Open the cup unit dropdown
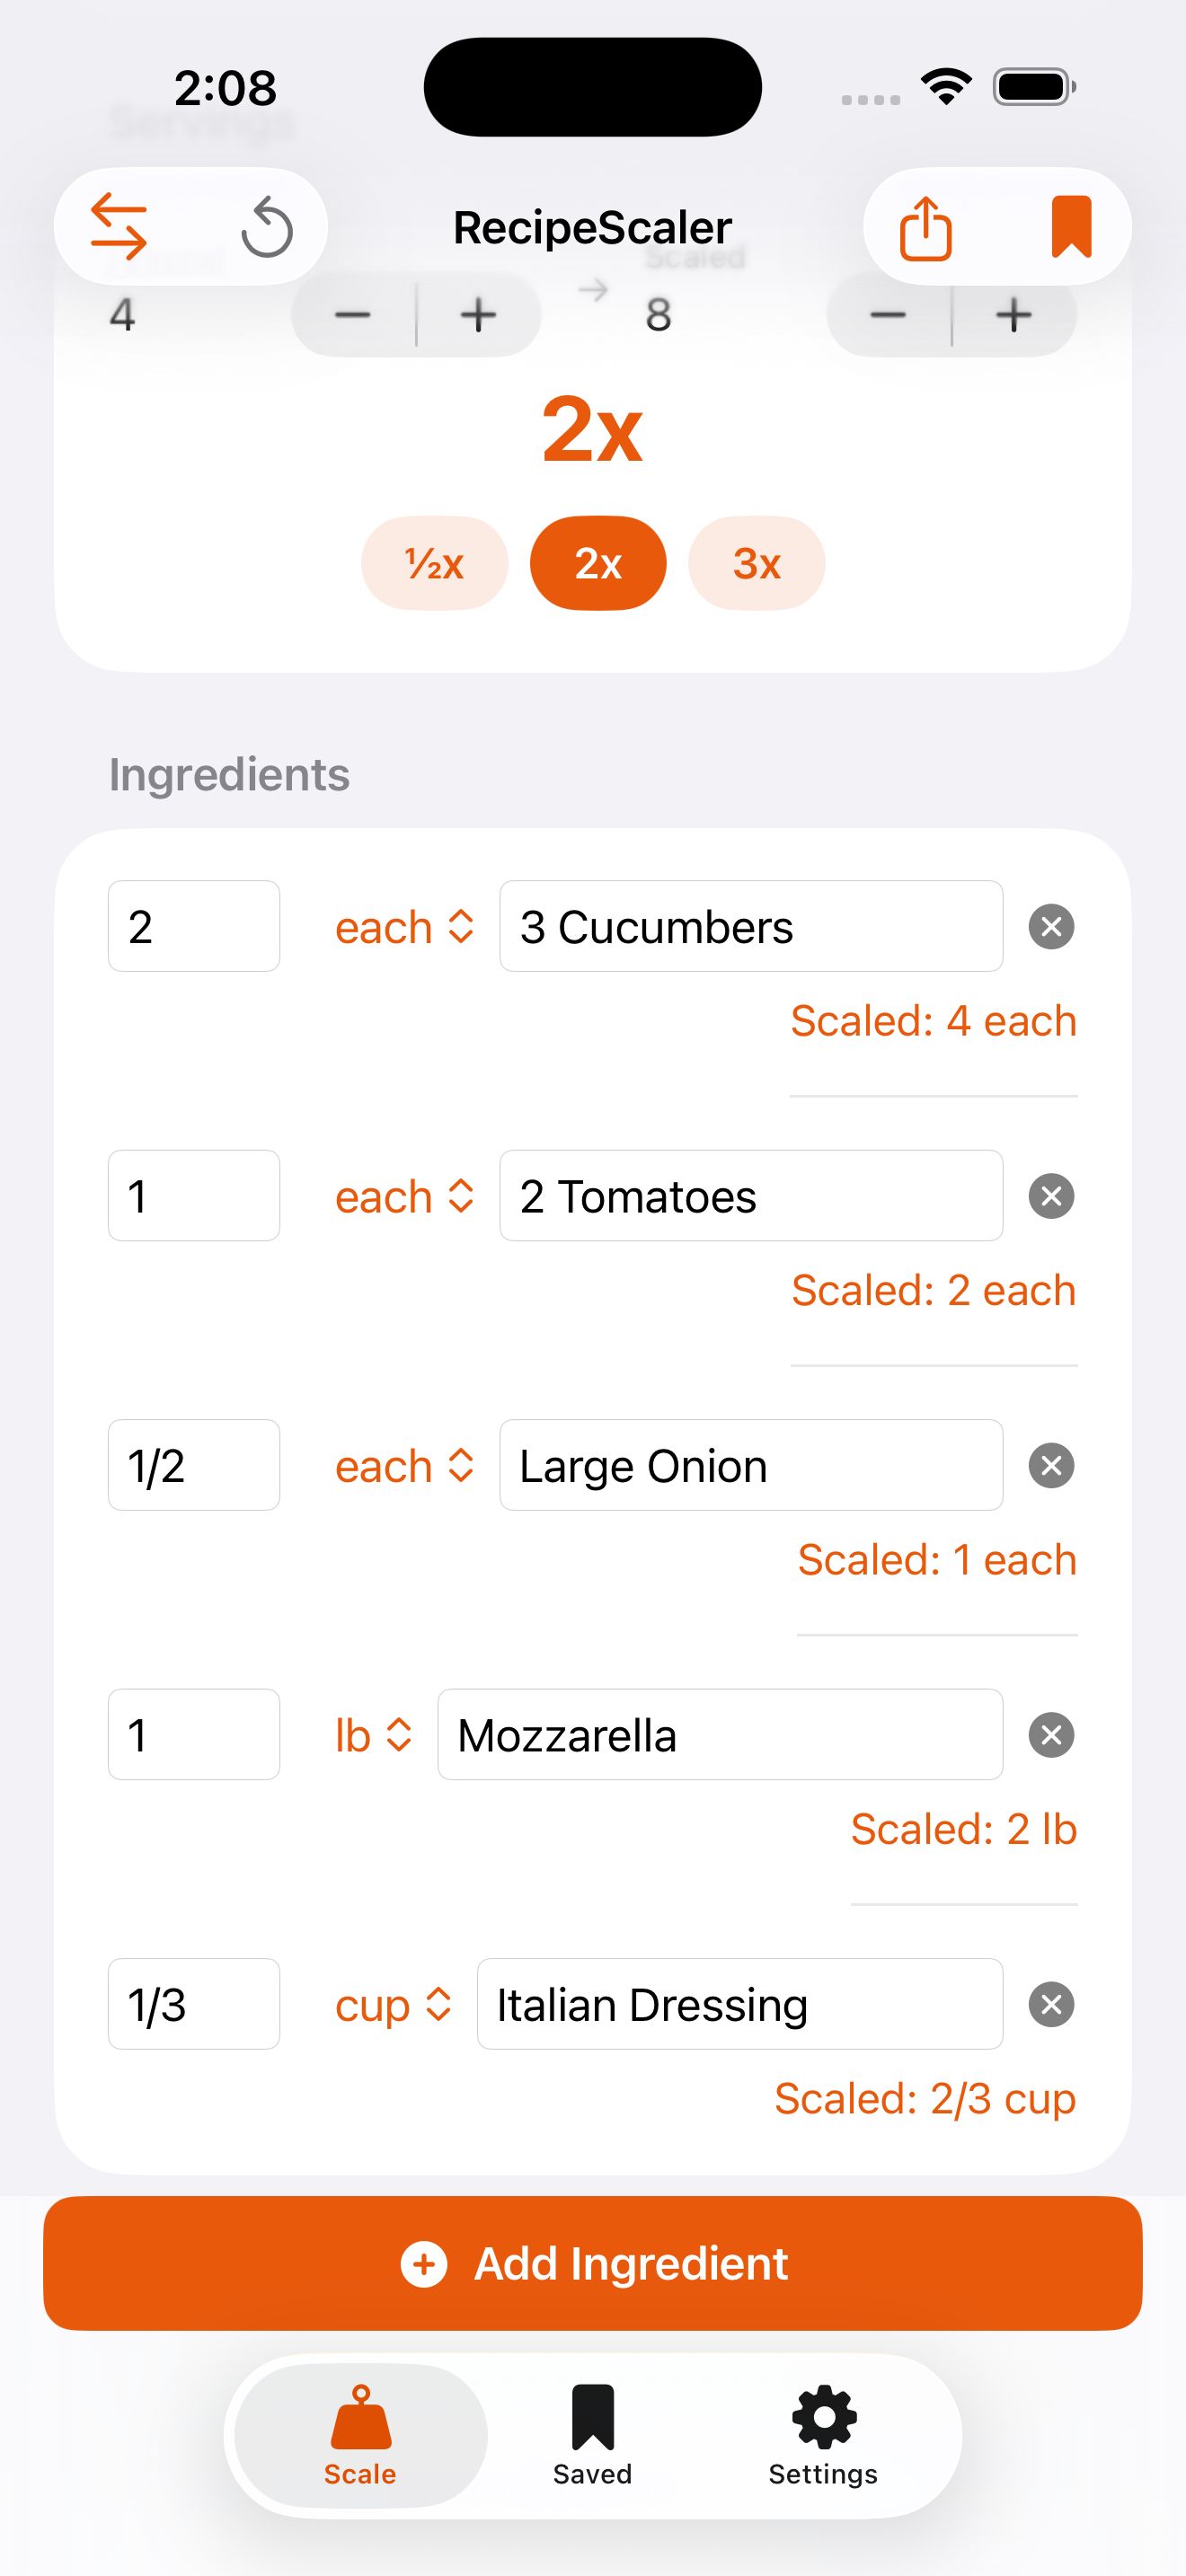The height and width of the screenshot is (2576, 1186). coord(393,2004)
